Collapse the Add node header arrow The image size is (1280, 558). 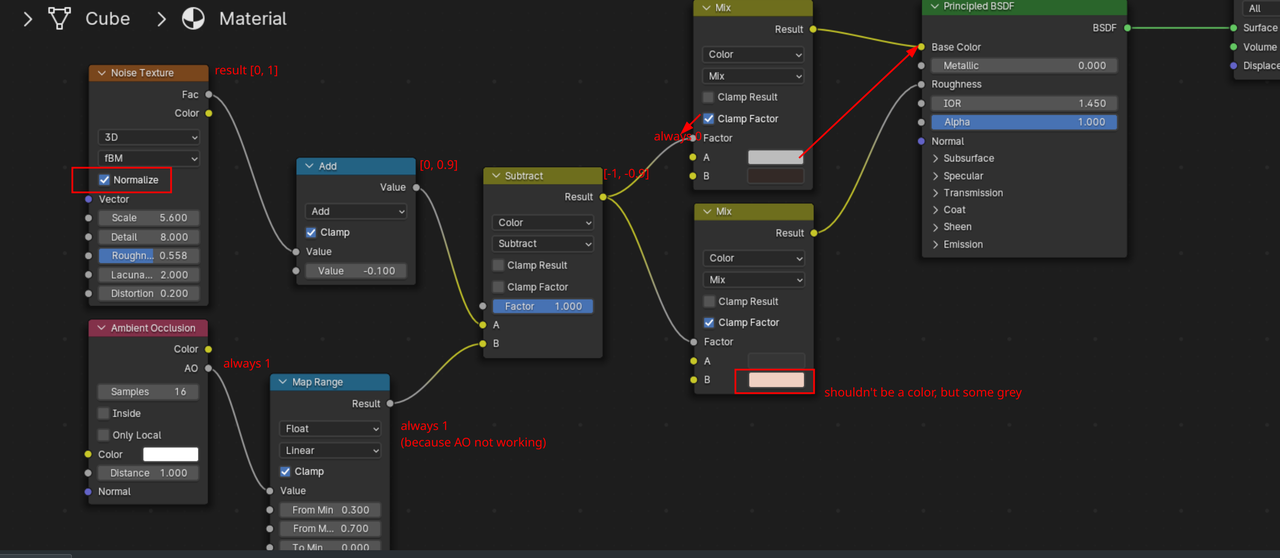click(309, 166)
